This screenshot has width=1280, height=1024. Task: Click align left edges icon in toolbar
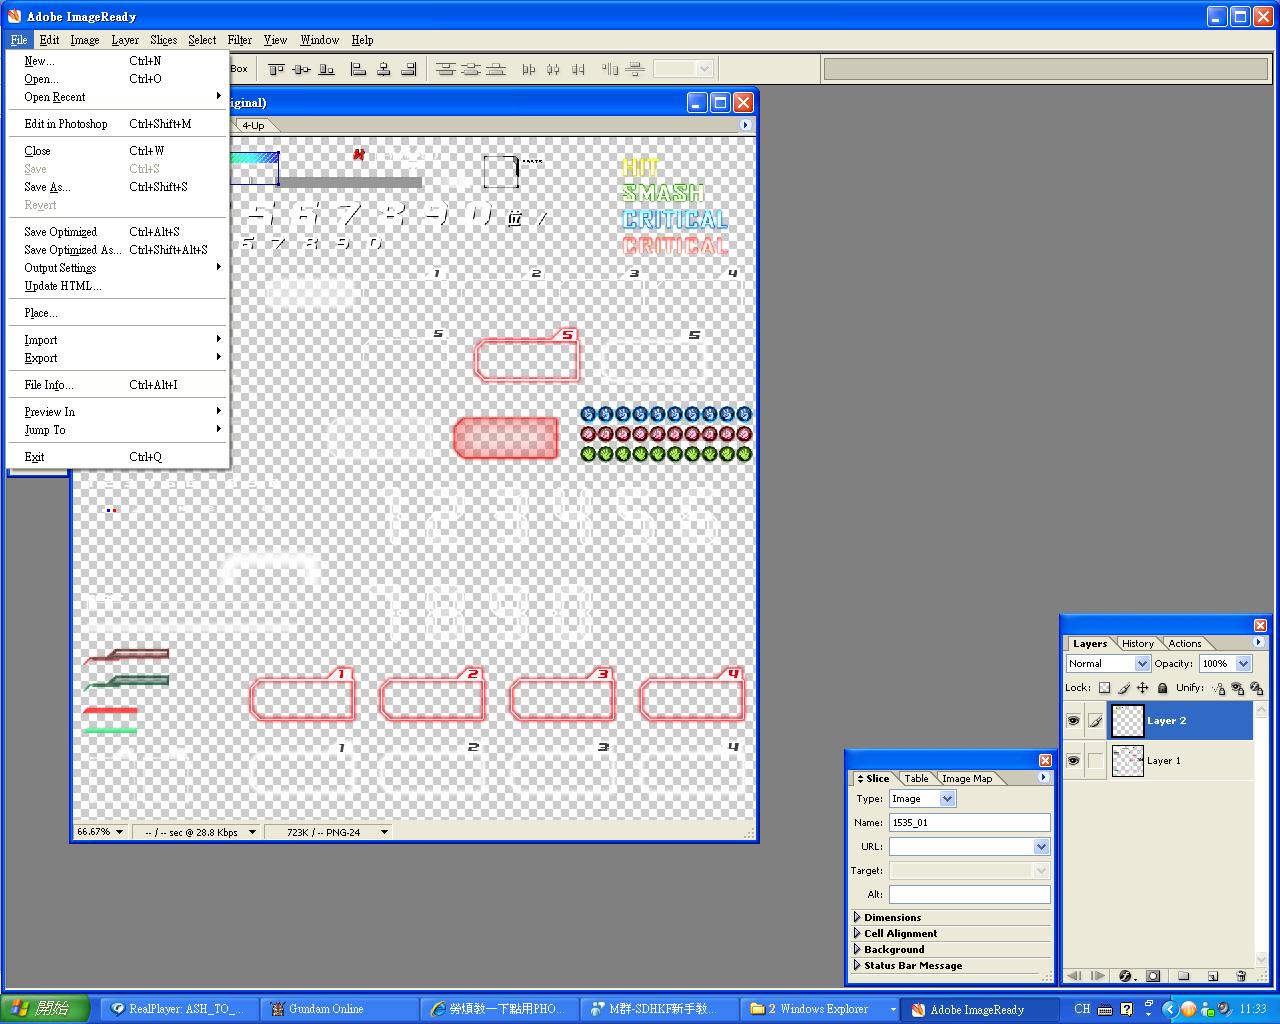point(358,69)
